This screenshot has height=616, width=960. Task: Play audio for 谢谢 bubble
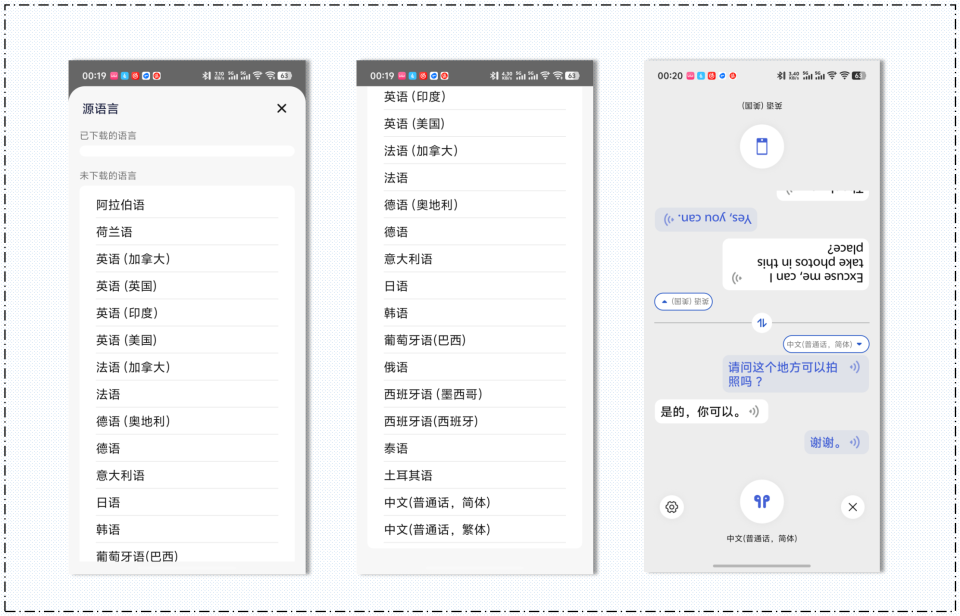(x=855, y=442)
